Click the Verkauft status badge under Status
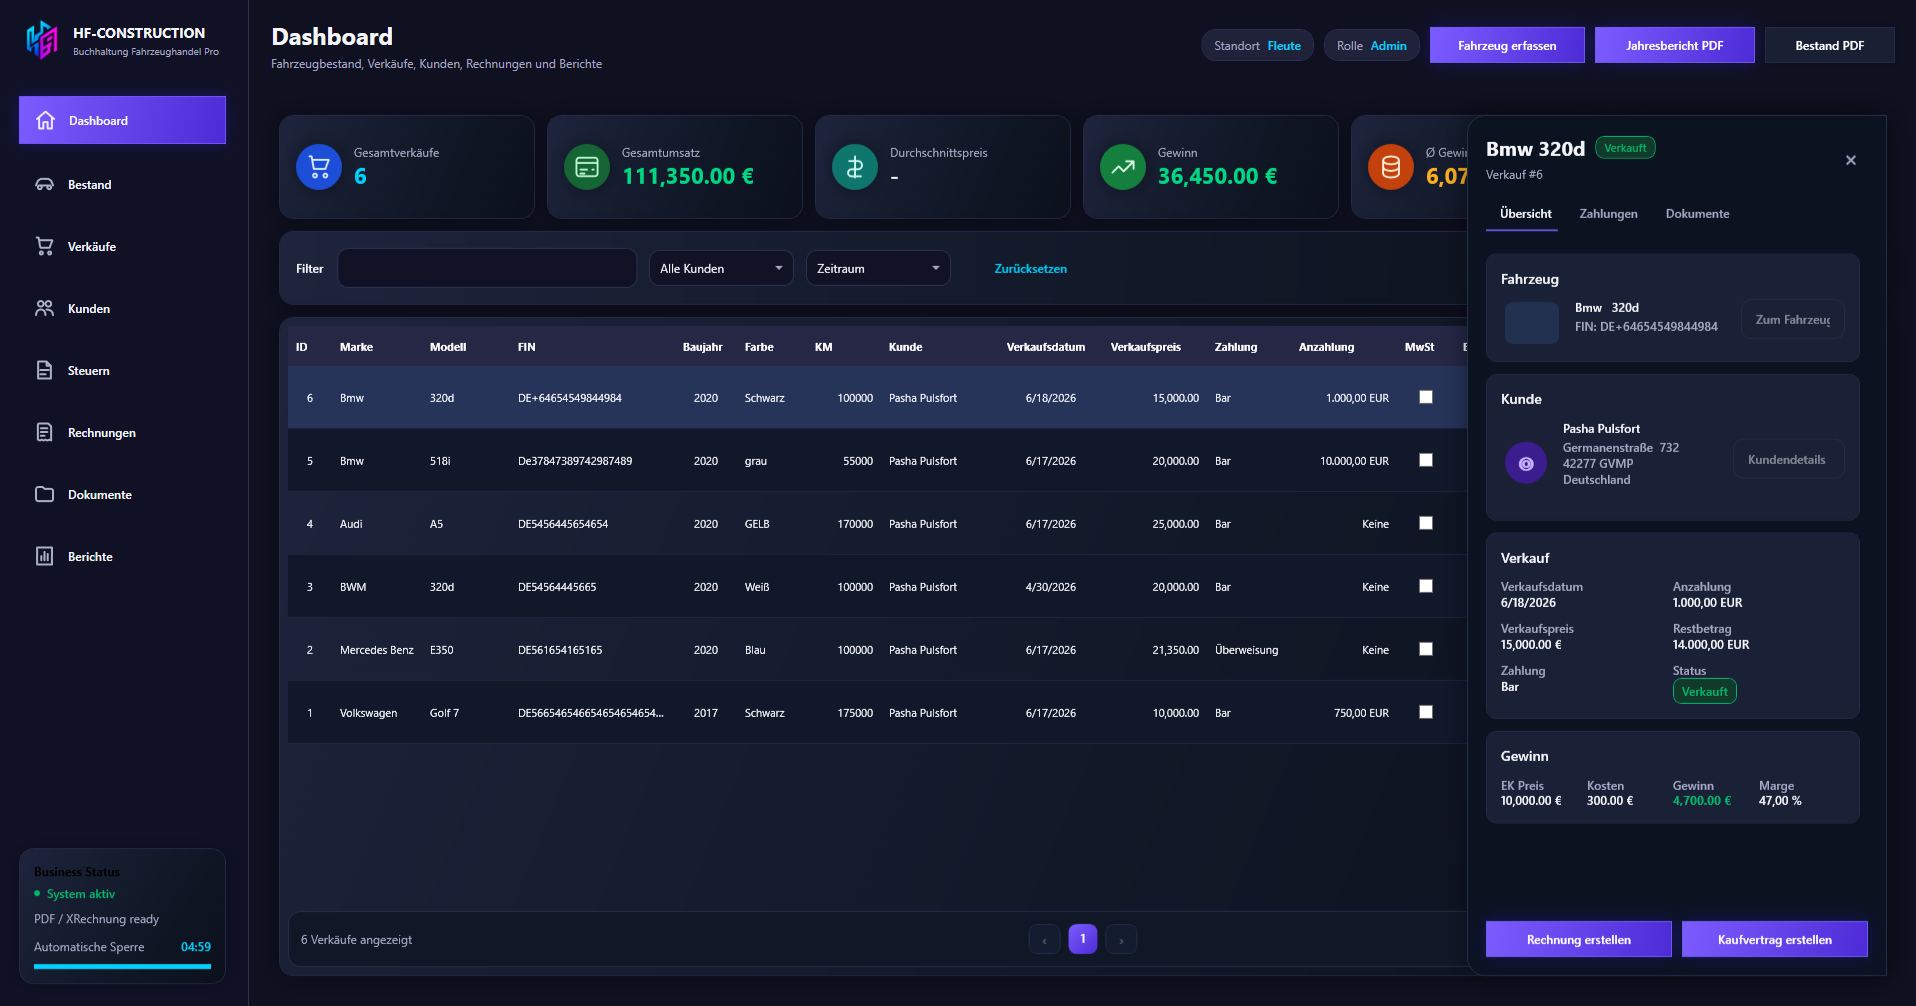Image resolution: width=1916 pixels, height=1006 pixels. (1704, 691)
